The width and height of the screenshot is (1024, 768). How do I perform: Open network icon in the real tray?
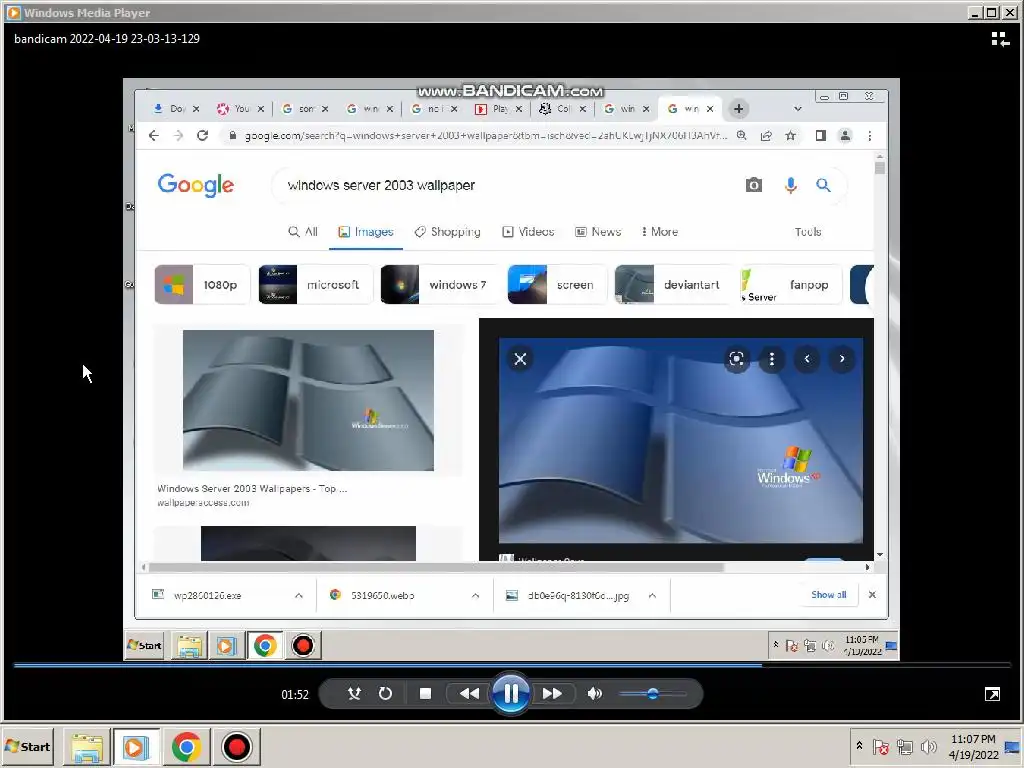(x=904, y=746)
